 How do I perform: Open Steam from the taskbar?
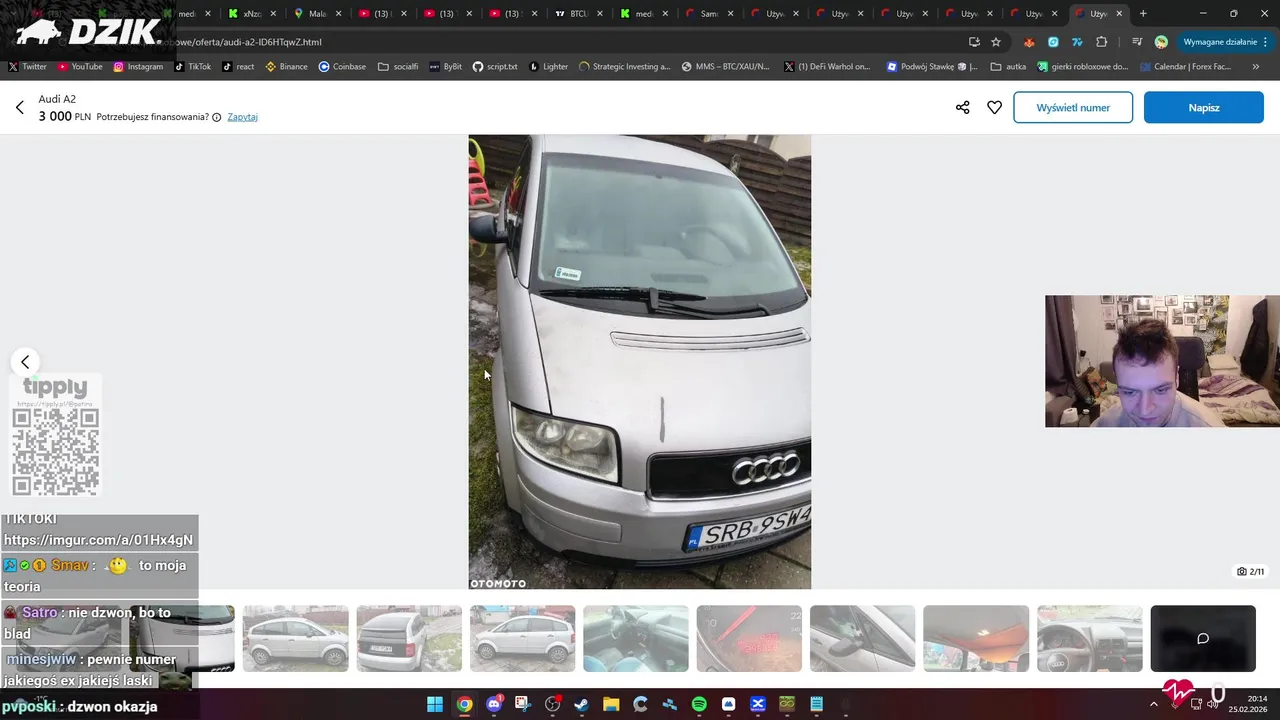[581, 704]
